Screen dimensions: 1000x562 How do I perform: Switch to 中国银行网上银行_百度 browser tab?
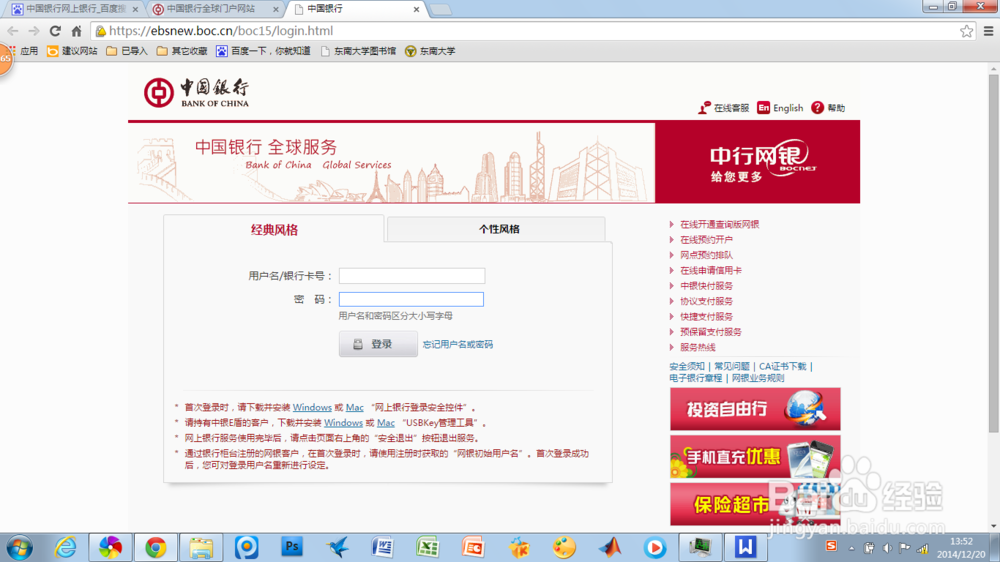(x=75, y=9)
